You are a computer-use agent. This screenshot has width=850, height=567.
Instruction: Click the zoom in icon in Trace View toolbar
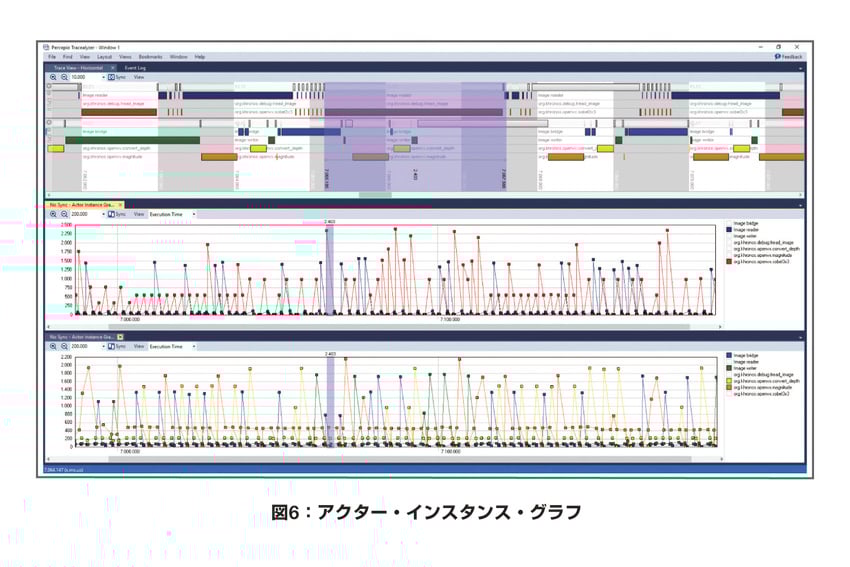click(54, 77)
